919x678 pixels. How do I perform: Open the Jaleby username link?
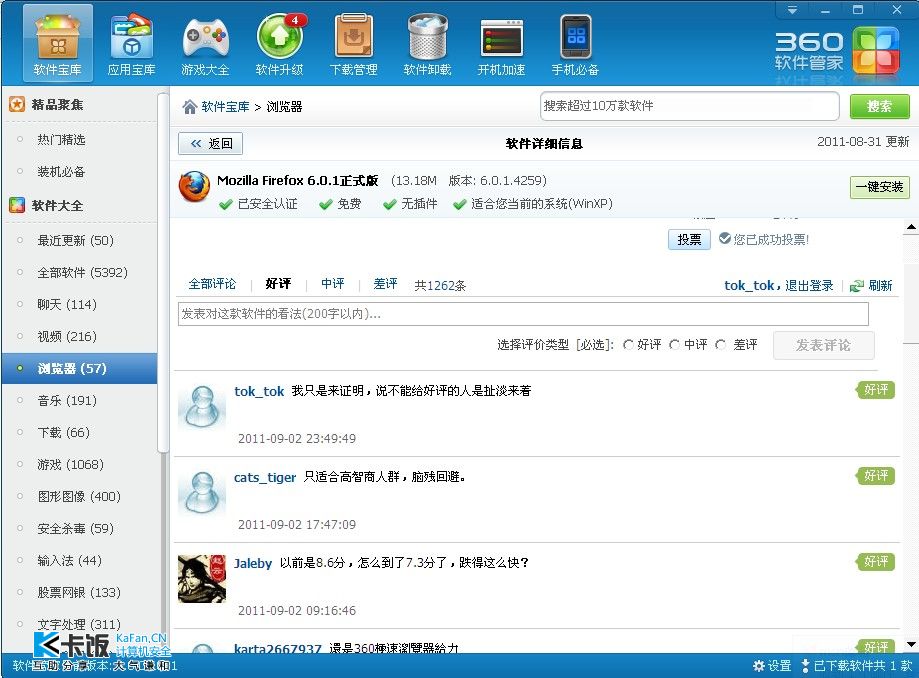click(253, 564)
